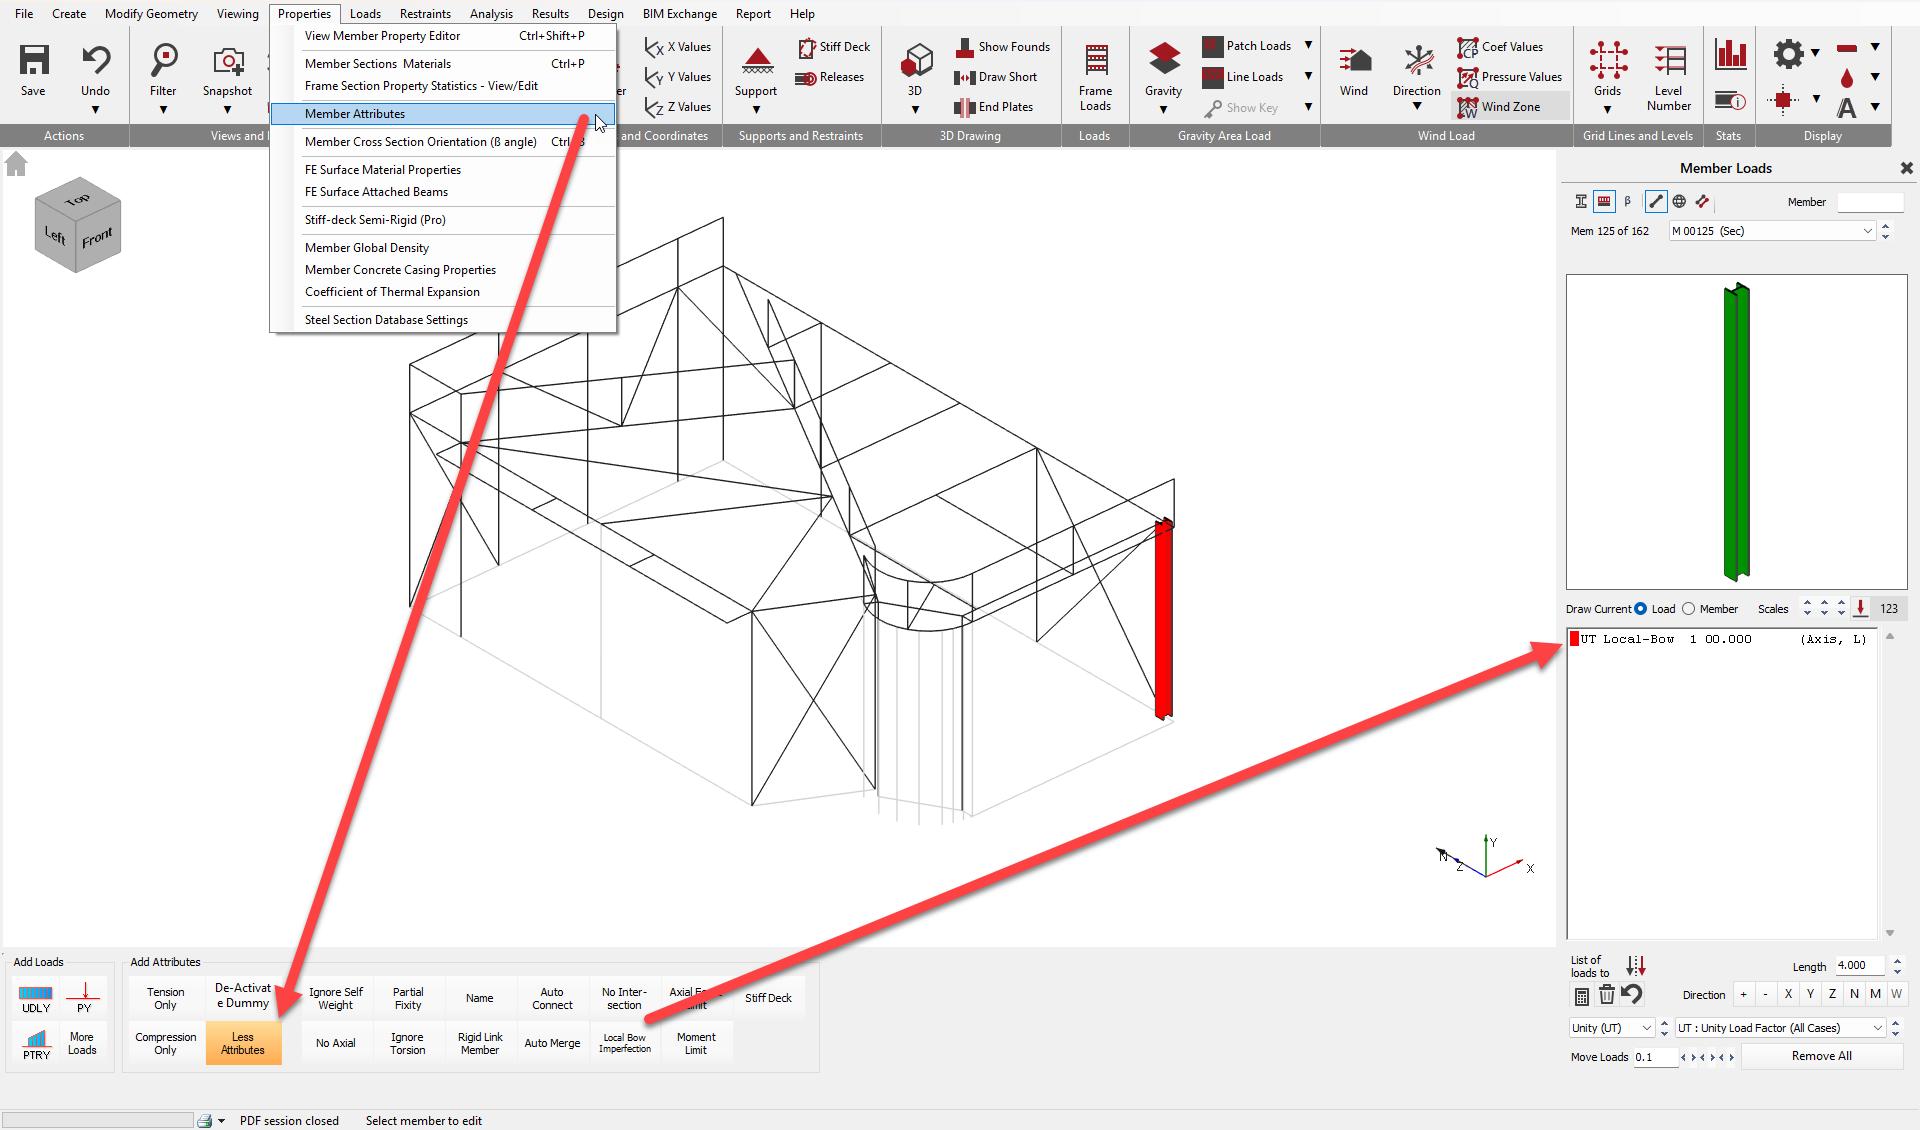Select the Load radio button
This screenshot has width=1920, height=1130.
1641,609
